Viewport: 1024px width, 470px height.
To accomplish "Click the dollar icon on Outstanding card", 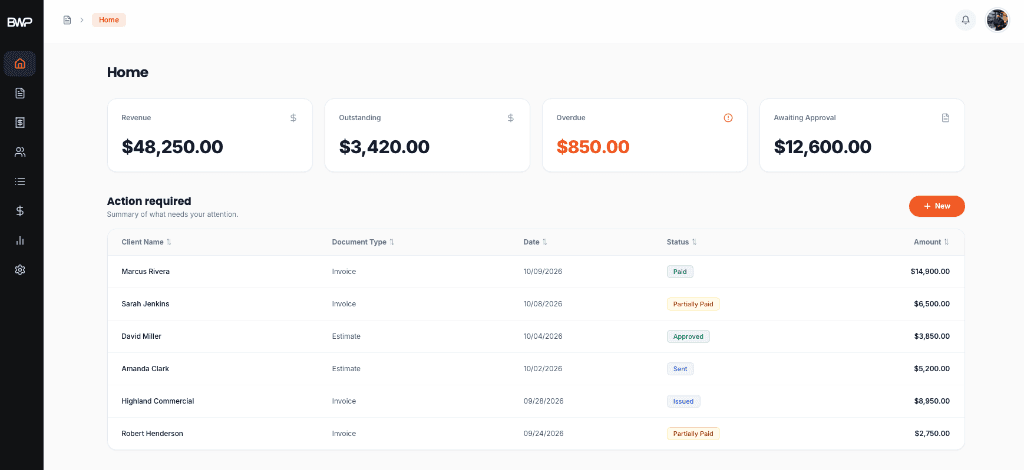I will point(511,118).
